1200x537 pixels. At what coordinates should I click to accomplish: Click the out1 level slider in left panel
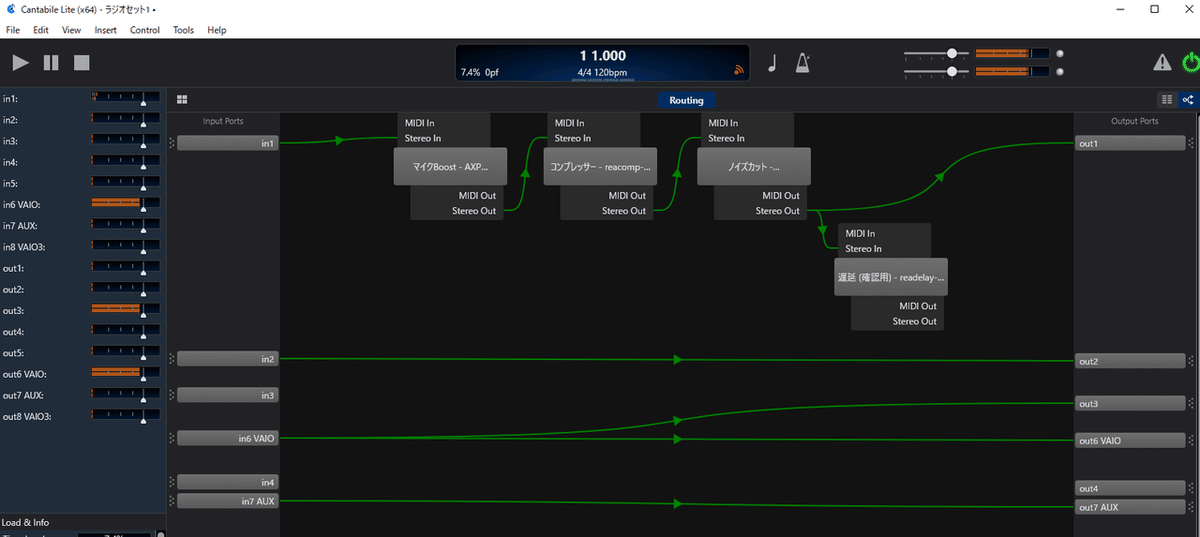(x=125, y=268)
